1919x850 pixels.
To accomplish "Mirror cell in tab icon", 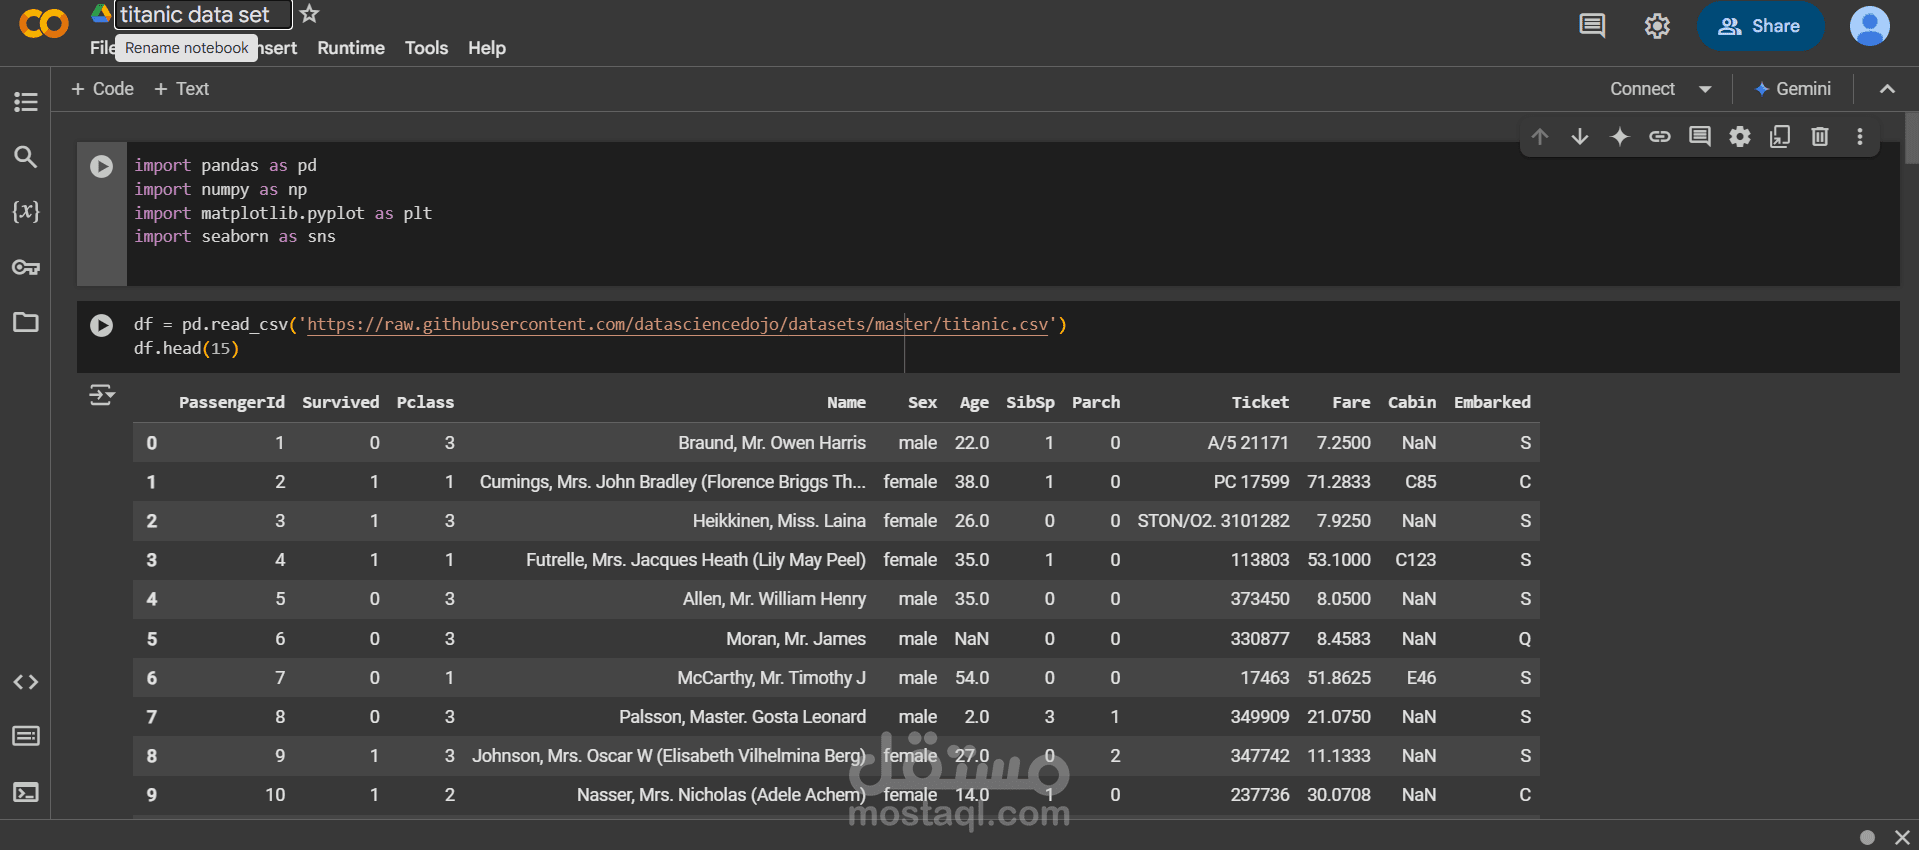I will (x=1780, y=137).
